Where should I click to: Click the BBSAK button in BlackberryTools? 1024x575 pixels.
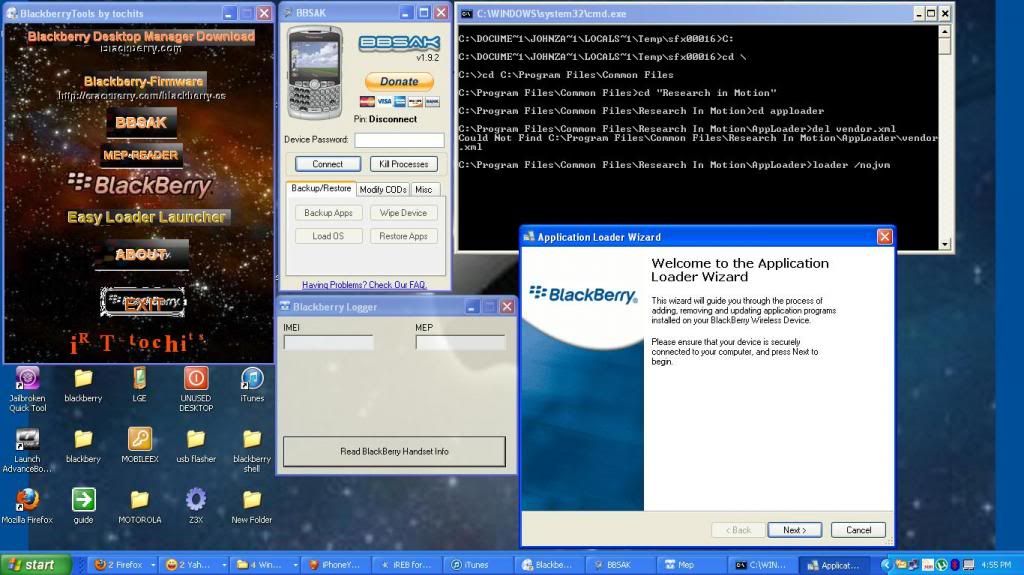click(141, 122)
